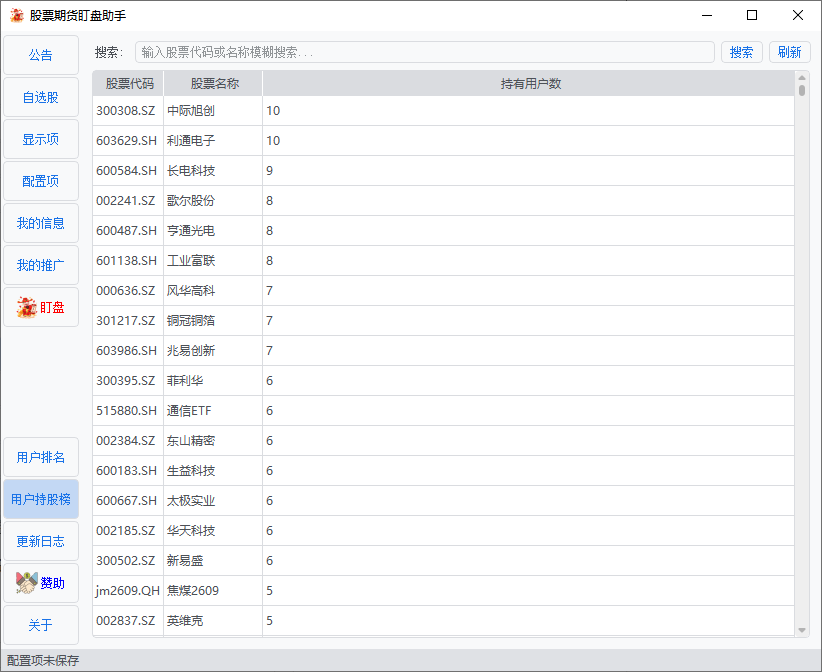Focus the stock search input field
822x672 pixels.
point(425,52)
